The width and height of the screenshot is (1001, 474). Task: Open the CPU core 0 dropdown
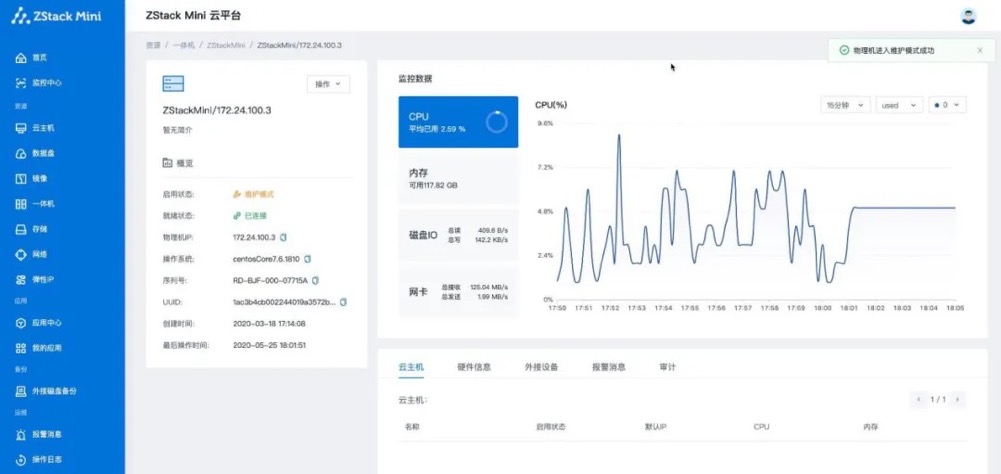pyautogui.click(x=947, y=105)
